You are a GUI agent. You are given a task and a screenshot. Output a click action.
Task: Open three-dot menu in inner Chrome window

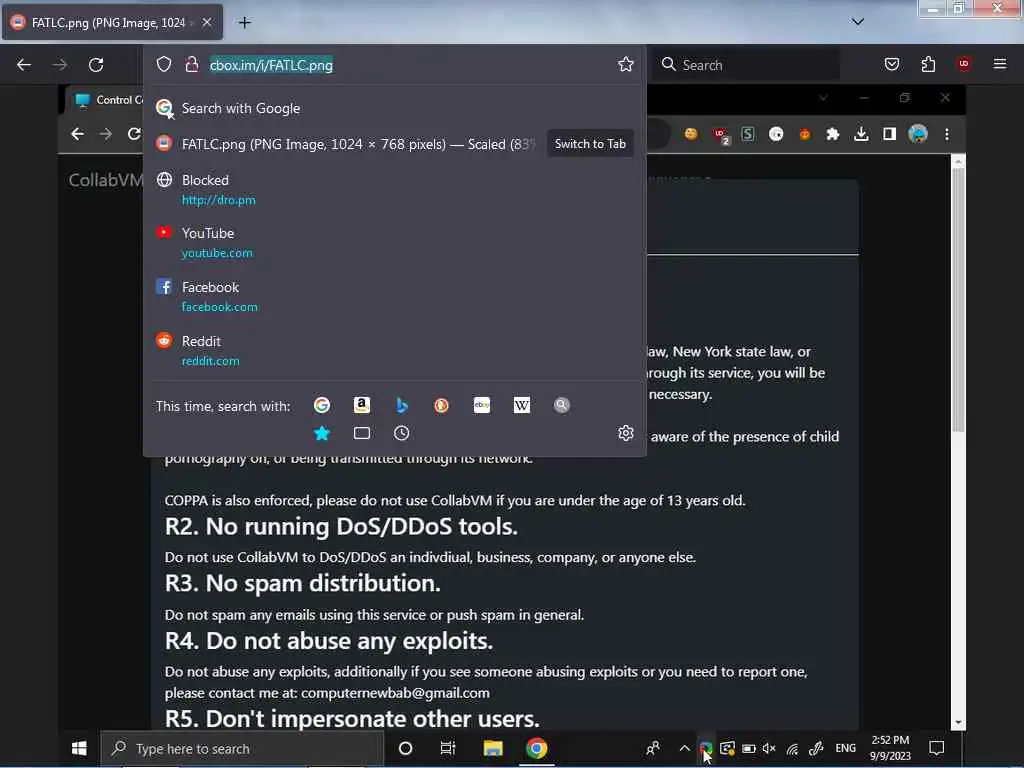tap(947, 134)
